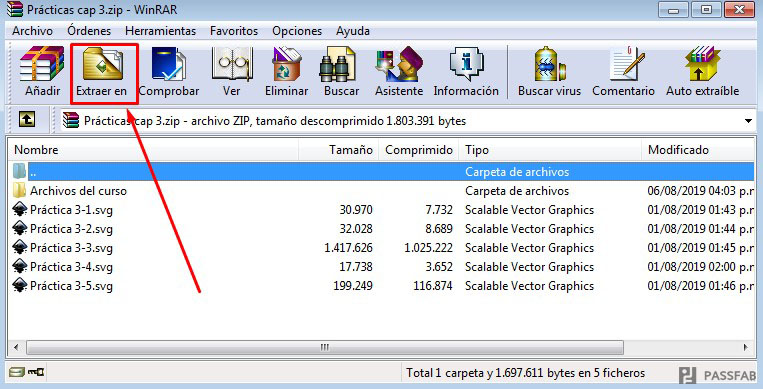Viewport: 763px width, 389px height.
Task: Expand the archive path dropdown arrow
Action: [748, 121]
